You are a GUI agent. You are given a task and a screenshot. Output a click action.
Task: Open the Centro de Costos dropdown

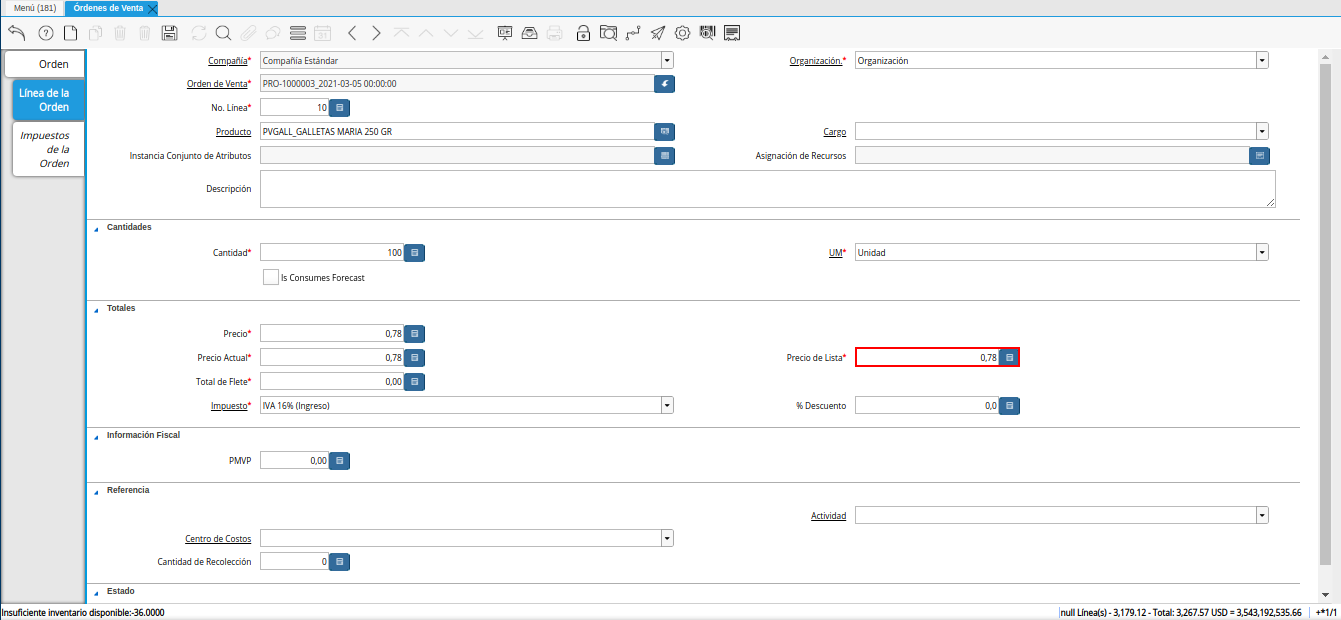[x=667, y=539]
